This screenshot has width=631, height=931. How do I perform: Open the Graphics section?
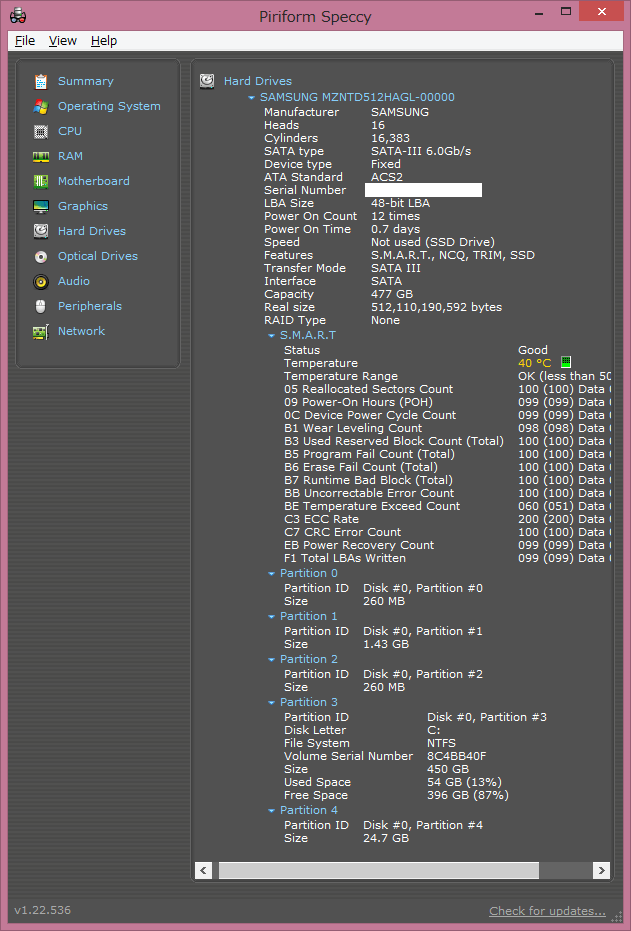[83, 206]
